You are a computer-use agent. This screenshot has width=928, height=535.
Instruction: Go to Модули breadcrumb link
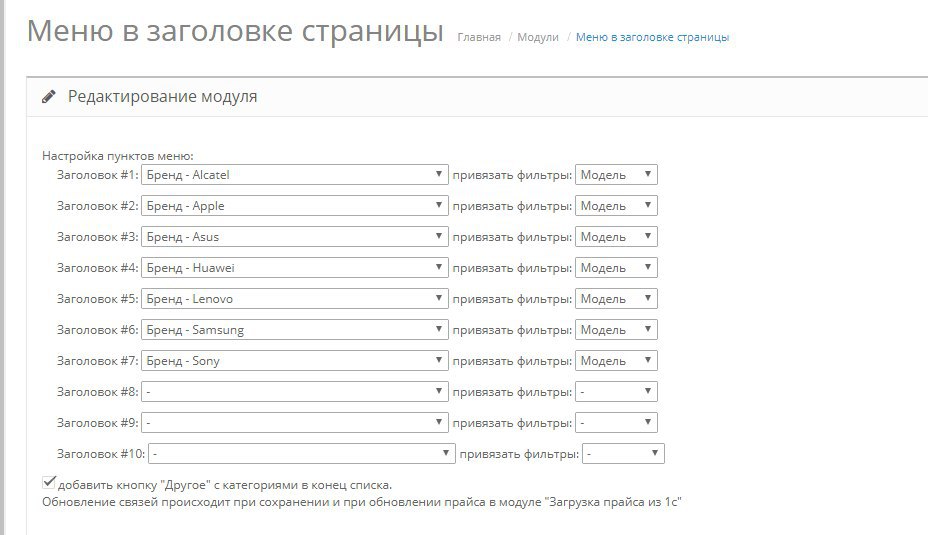point(537,37)
